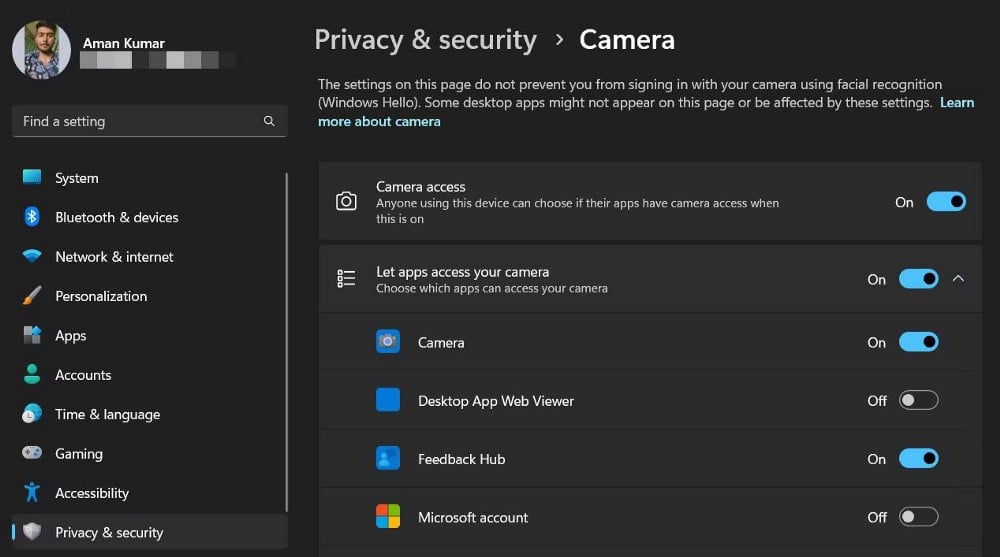Enable camera toggle for Microsoft account
This screenshot has height=557, width=1000.
pyautogui.click(x=918, y=517)
